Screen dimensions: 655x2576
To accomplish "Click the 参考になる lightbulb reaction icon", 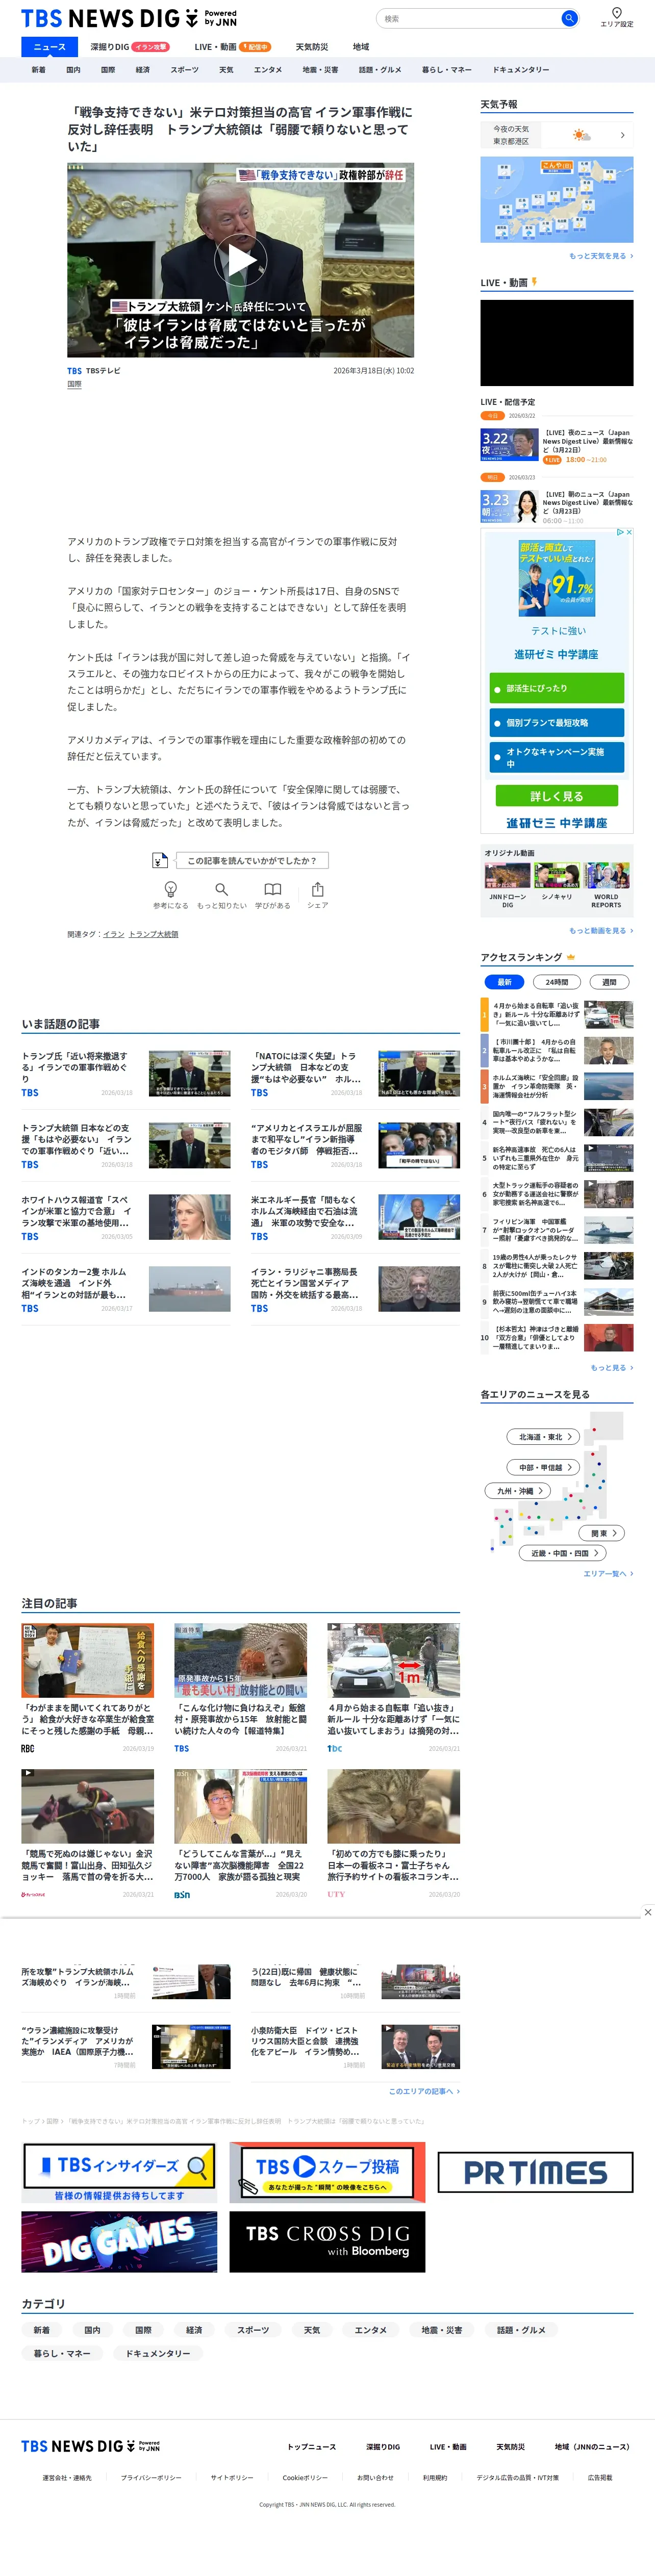I will [171, 889].
